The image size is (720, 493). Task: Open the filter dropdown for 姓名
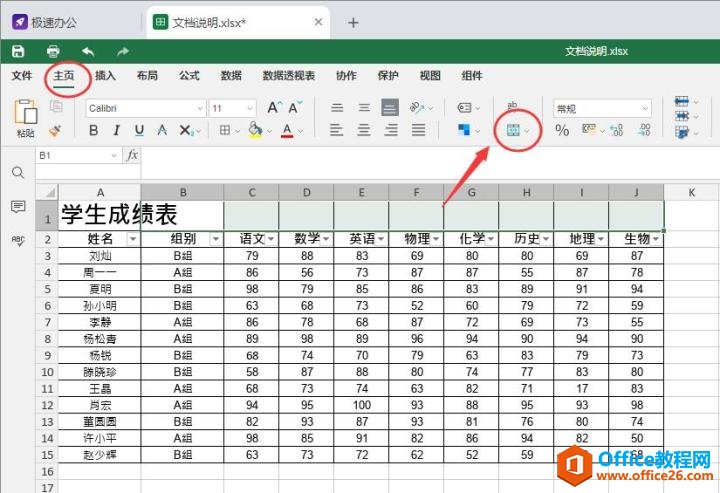[x=133, y=239]
